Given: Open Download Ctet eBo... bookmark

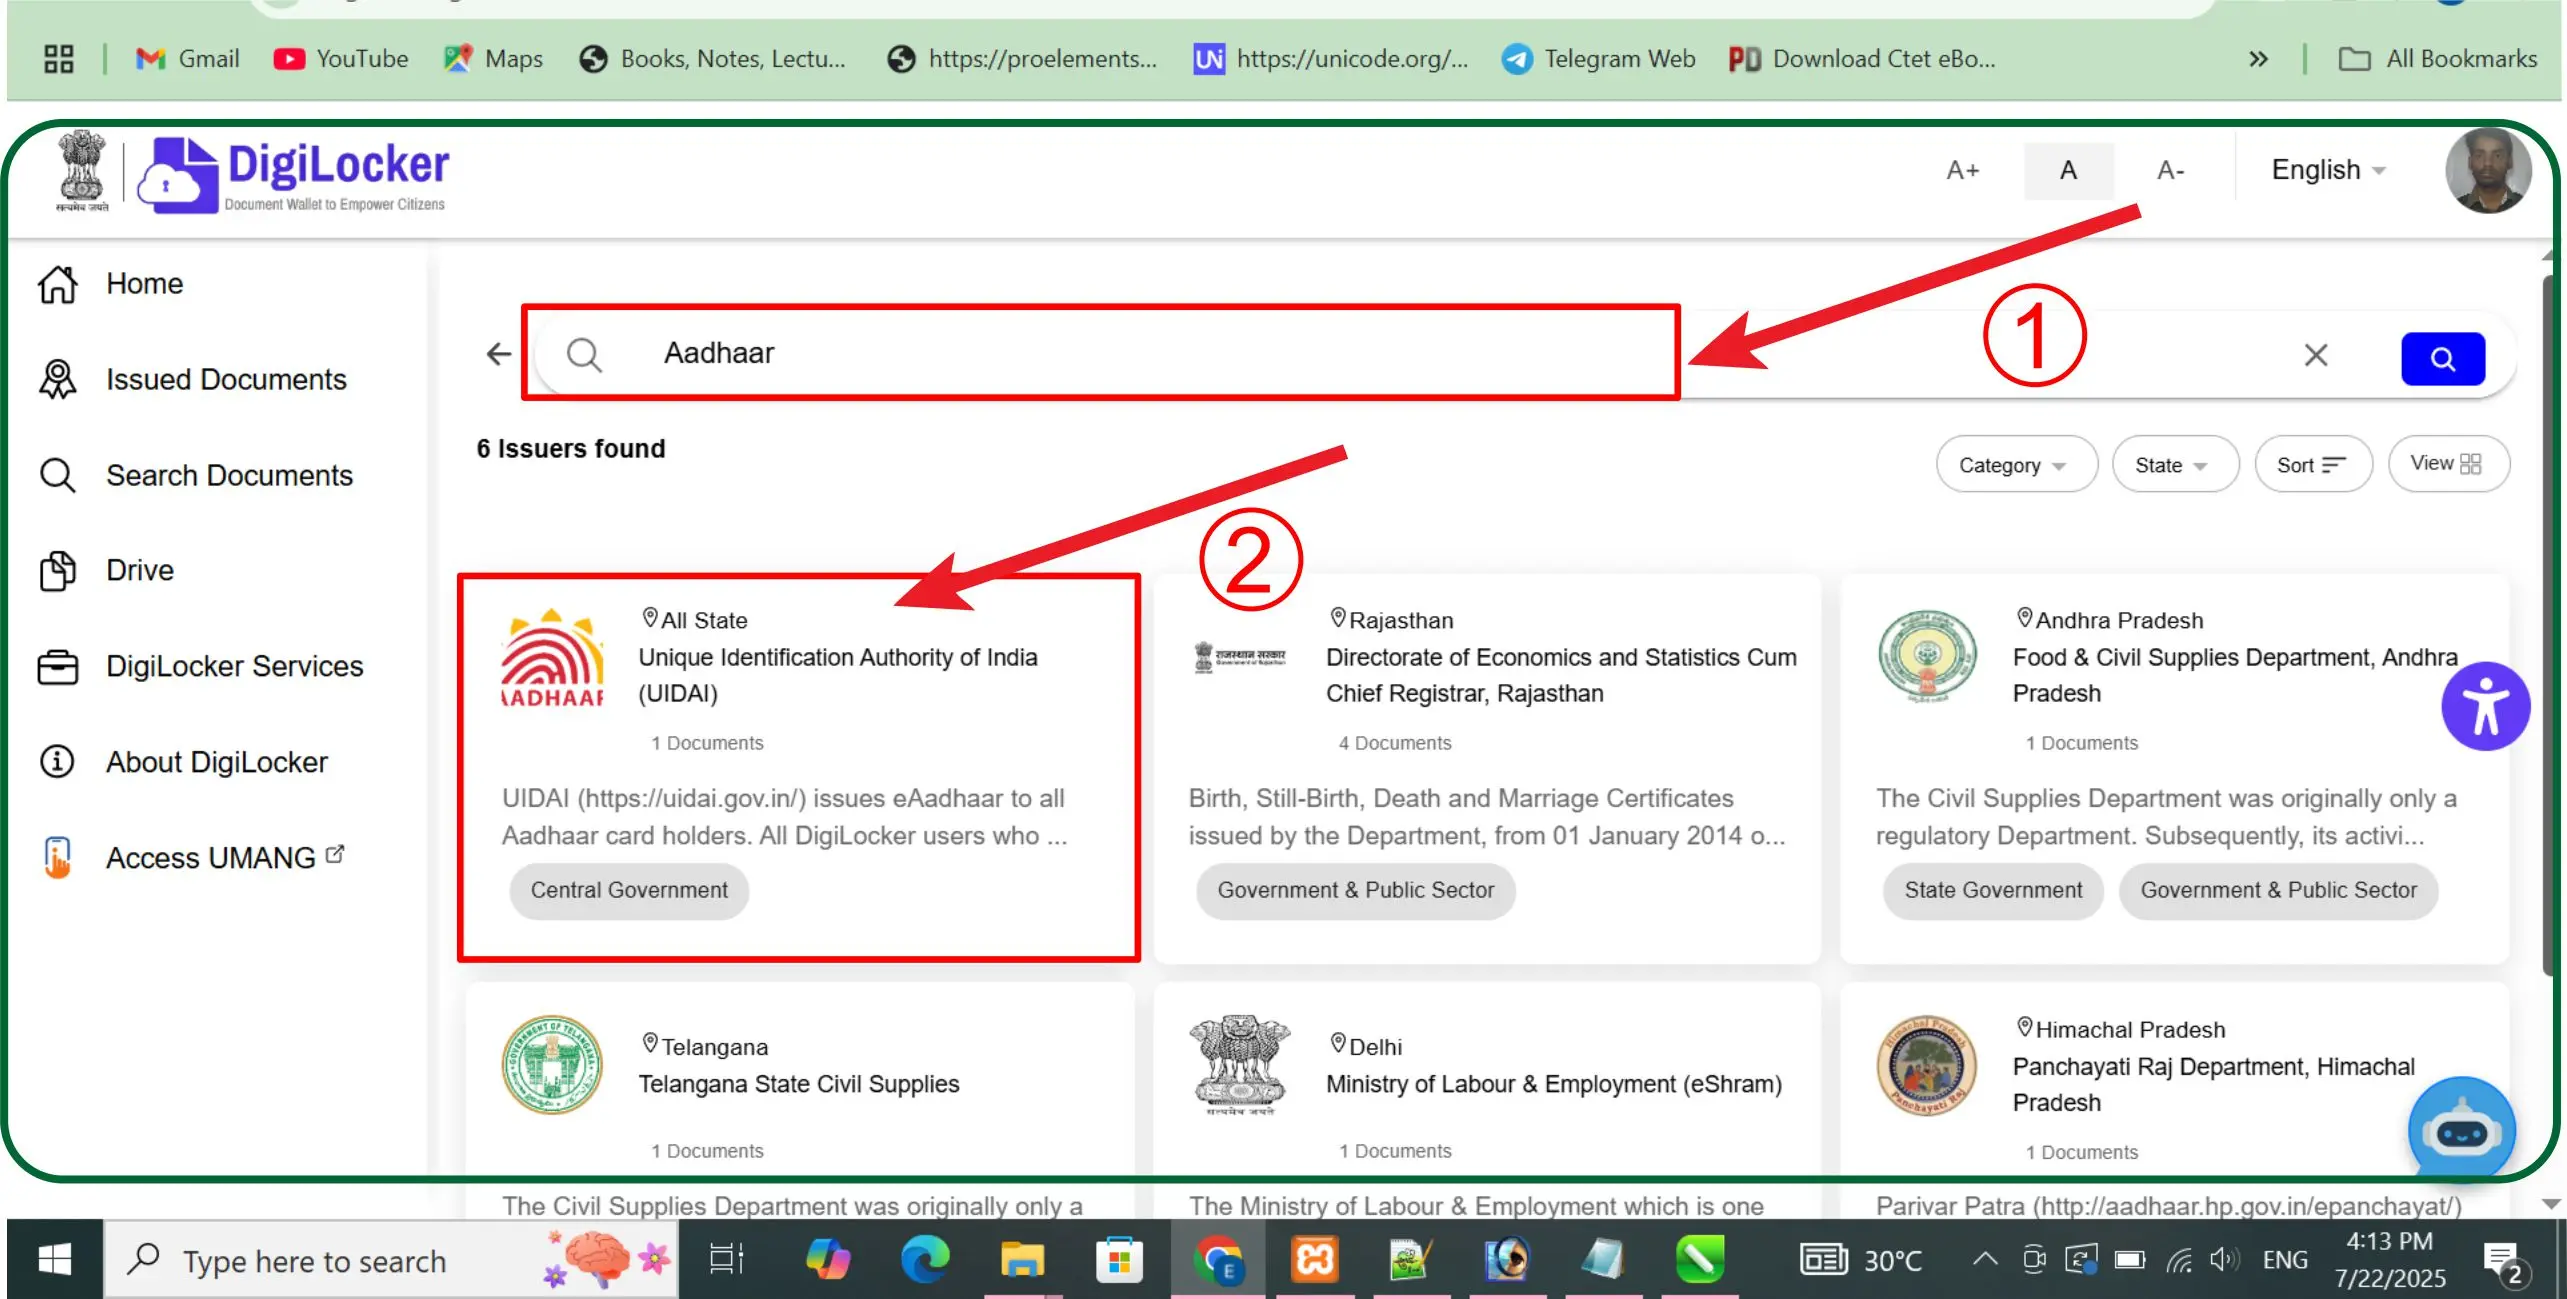Looking at the screenshot, I should coord(1862,59).
